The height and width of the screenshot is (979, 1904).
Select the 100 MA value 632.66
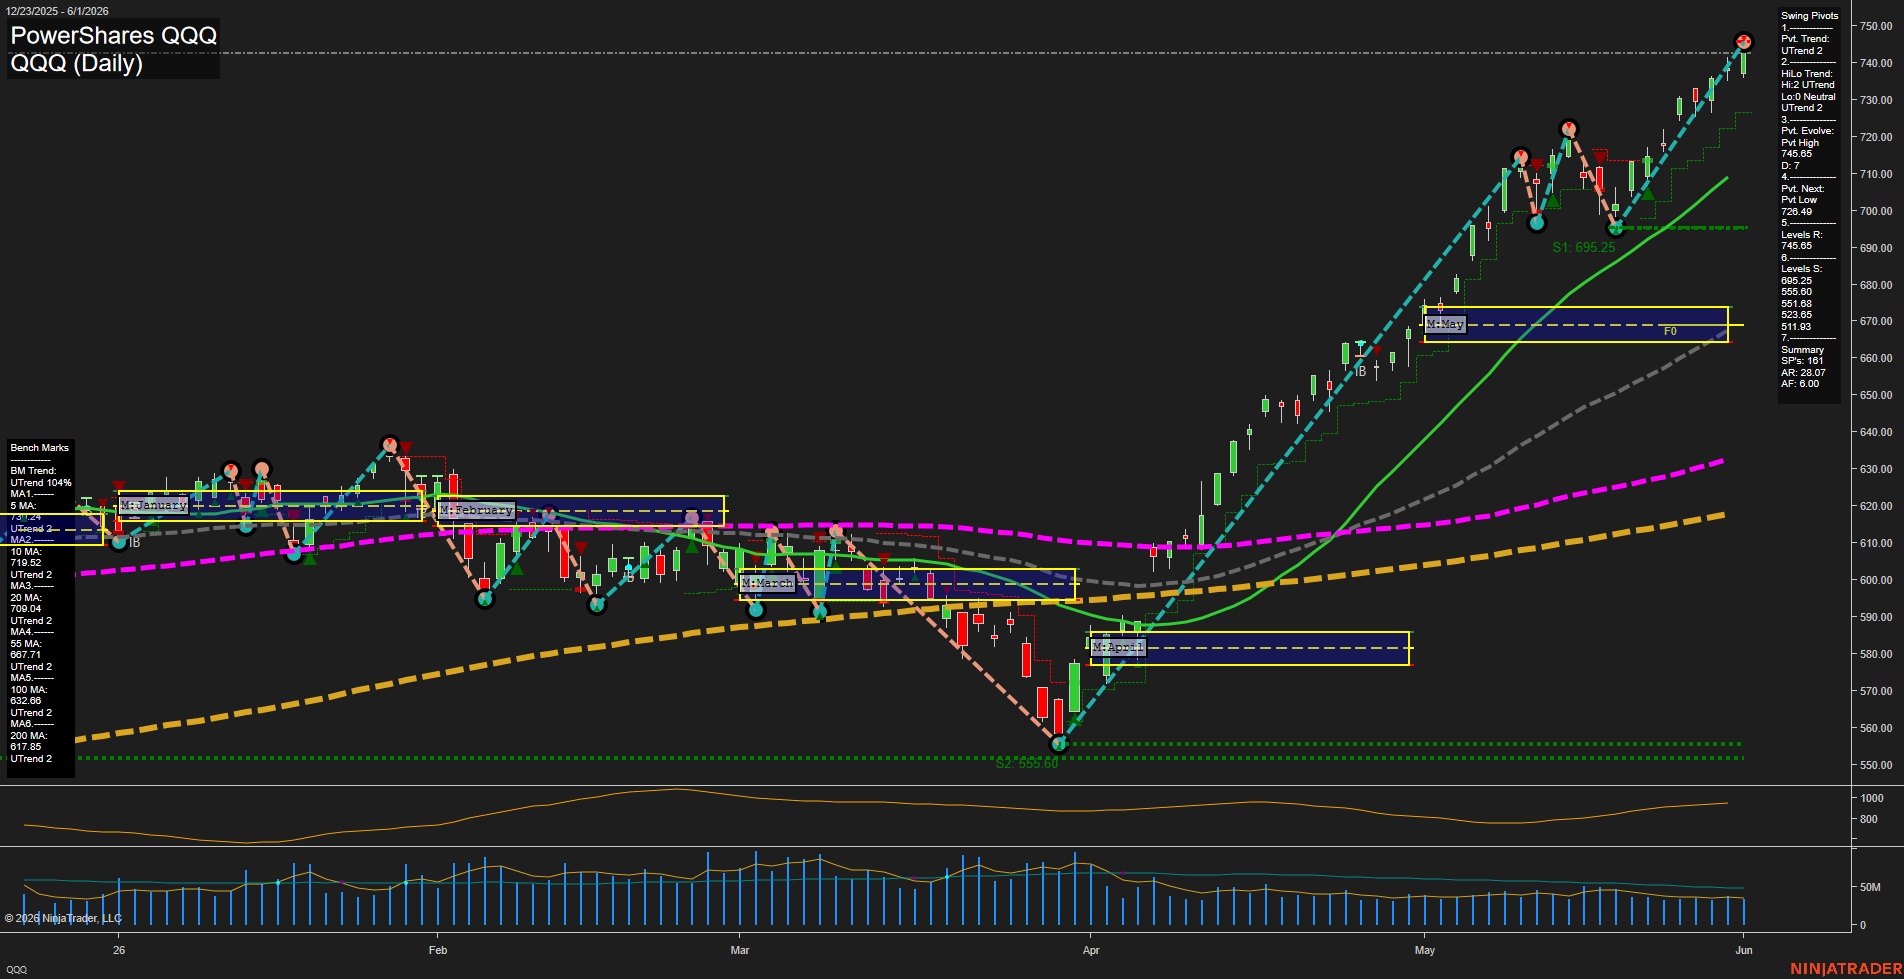point(26,701)
